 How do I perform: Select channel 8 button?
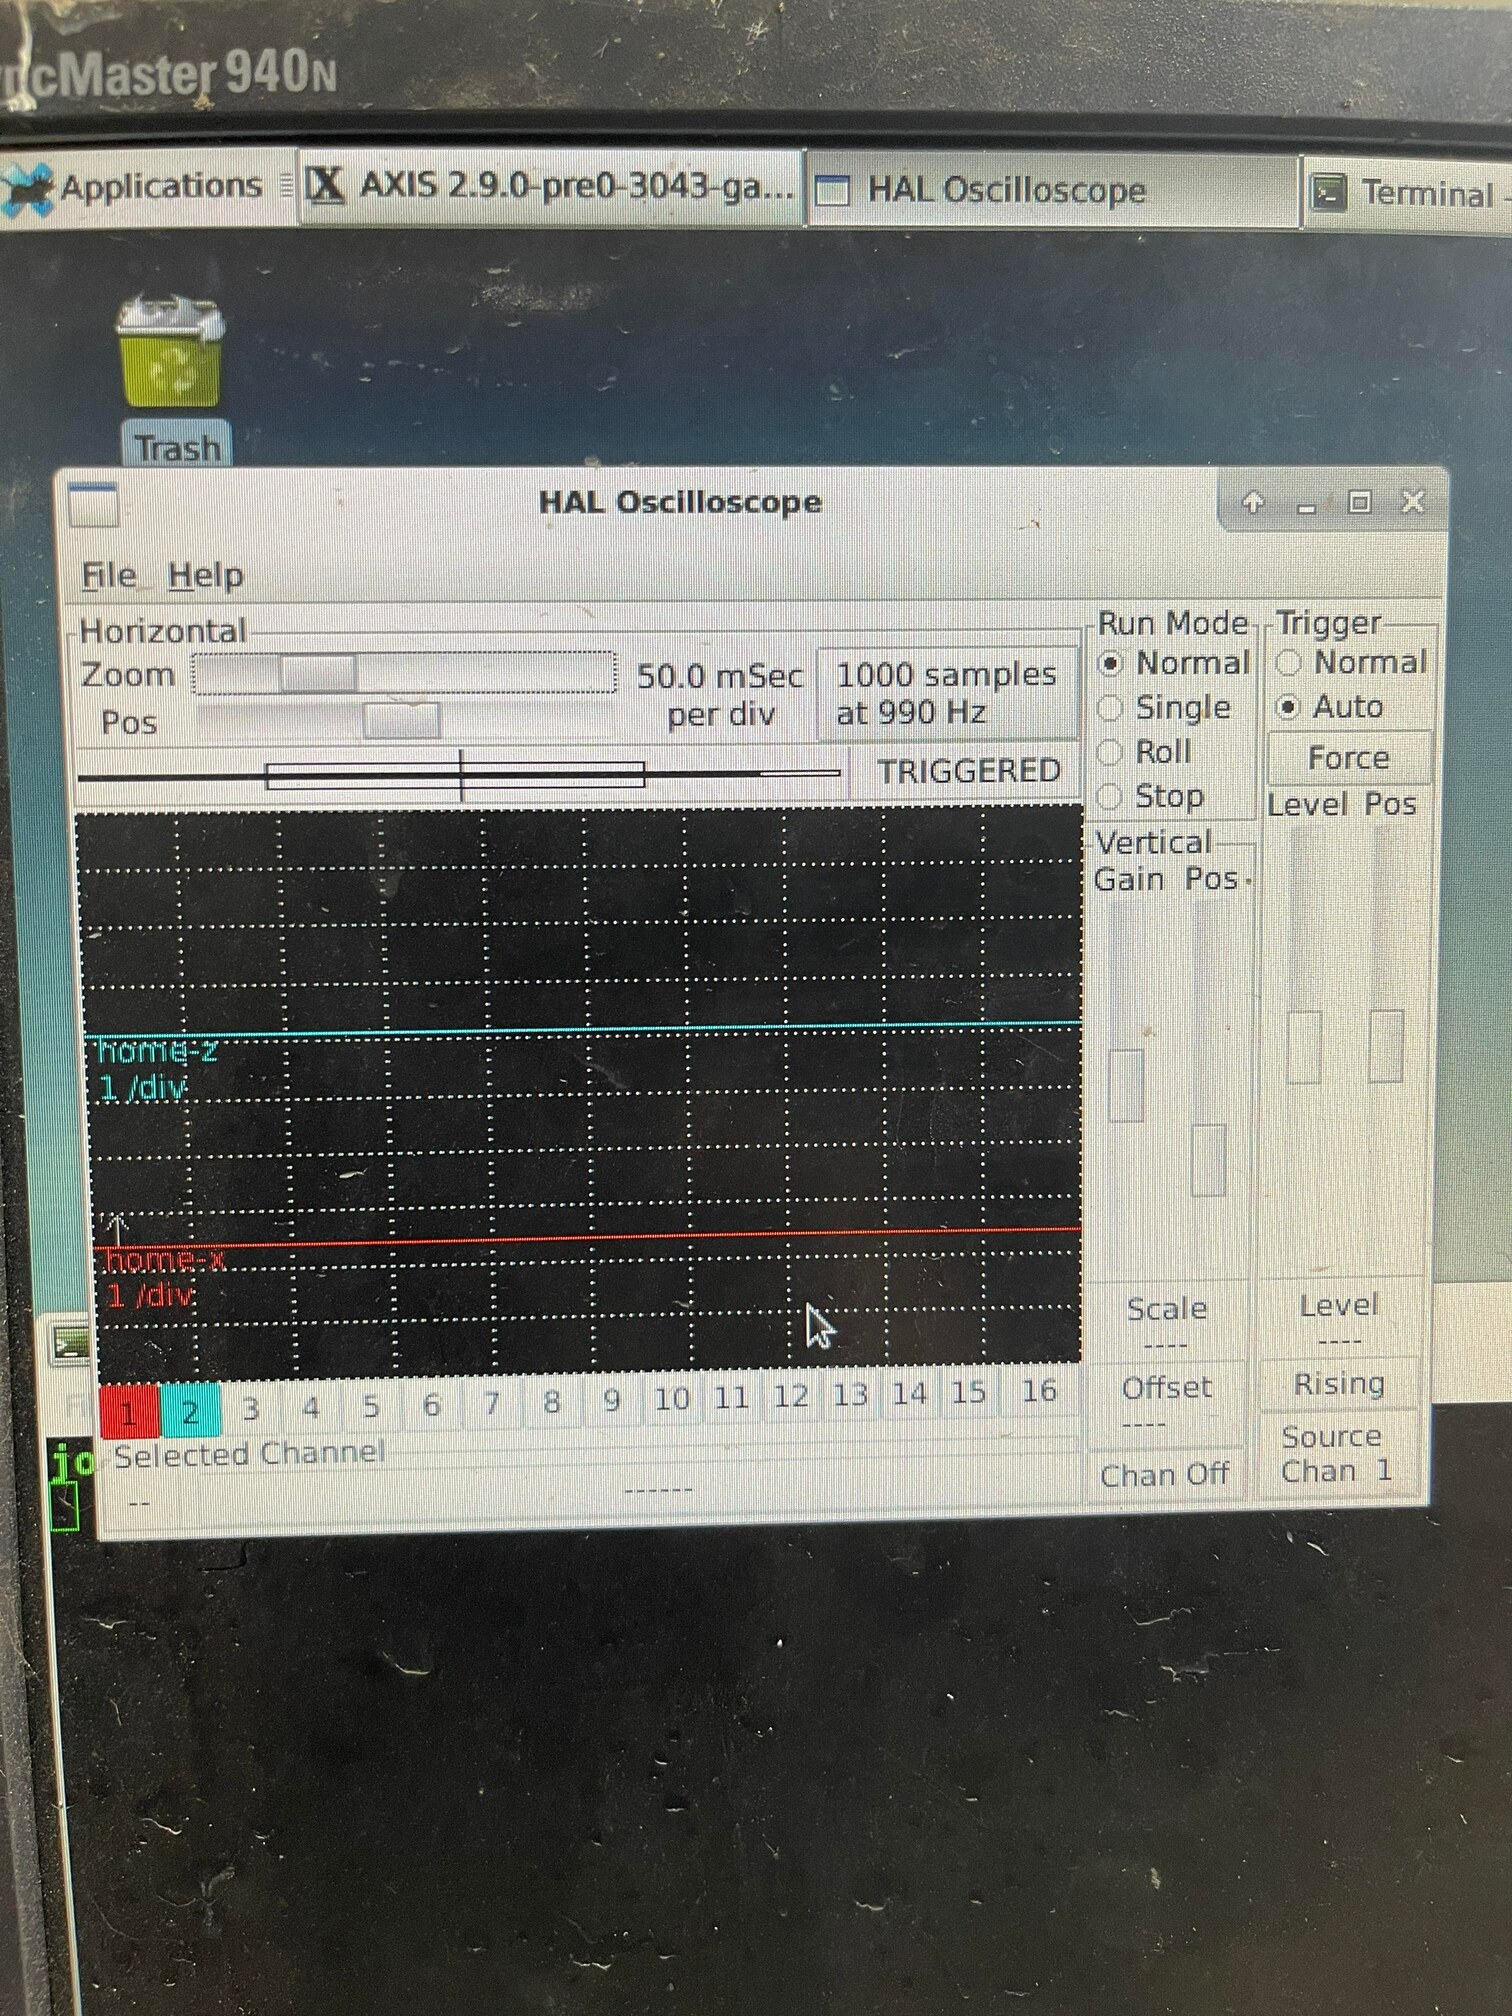tap(551, 1401)
